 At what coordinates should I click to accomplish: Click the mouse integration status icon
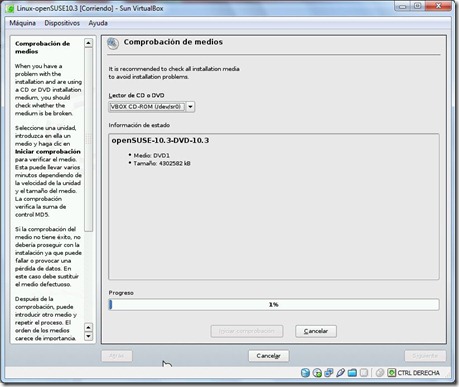(380, 373)
